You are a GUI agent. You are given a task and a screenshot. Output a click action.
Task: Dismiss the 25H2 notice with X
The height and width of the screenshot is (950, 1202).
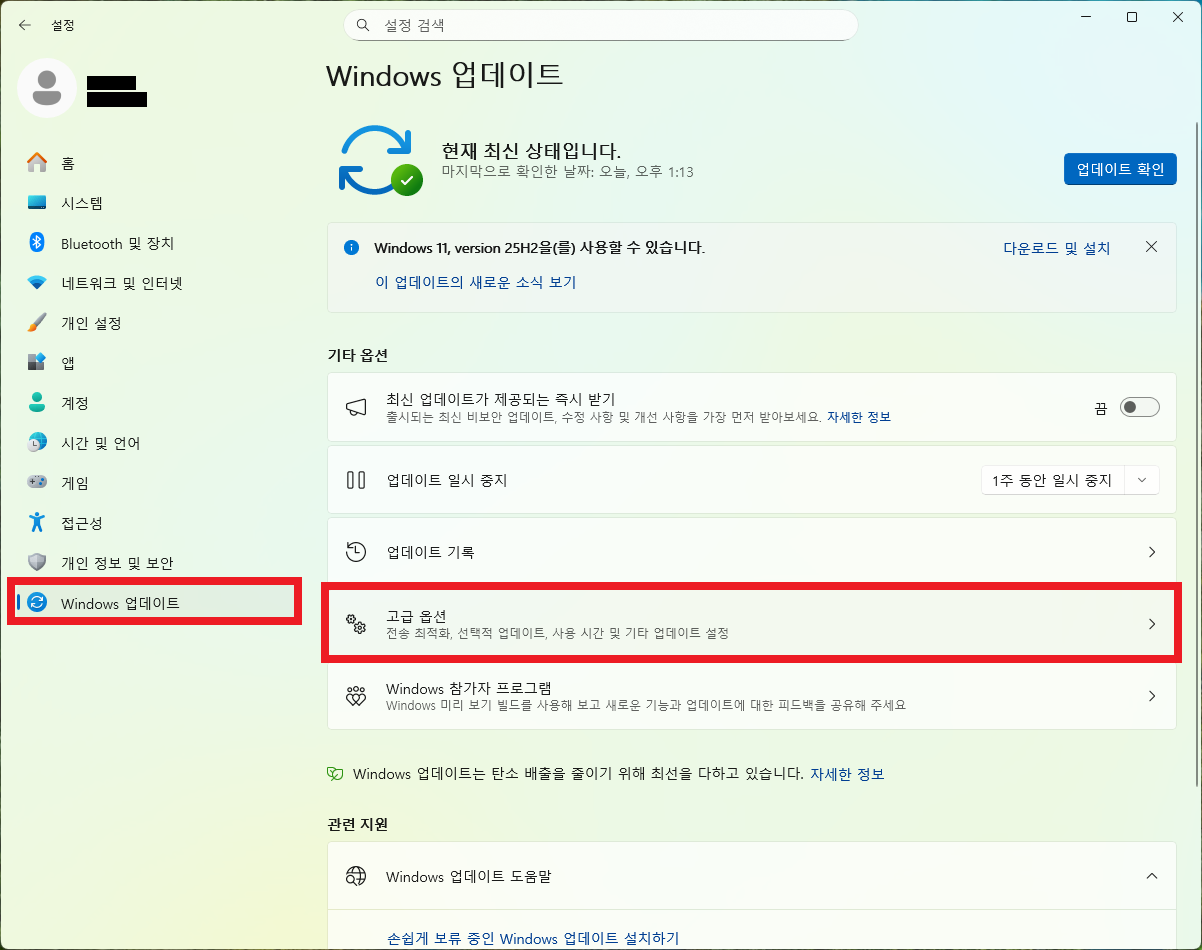coord(1151,247)
